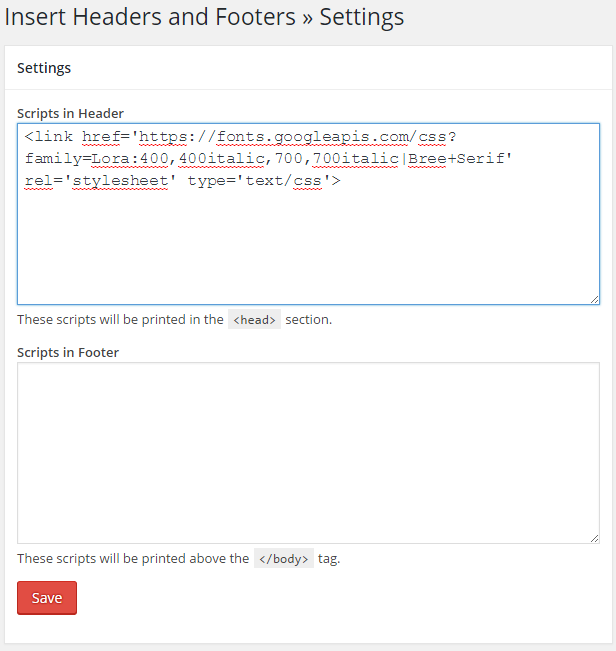The height and width of the screenshot is (651, 616).
Task: Click 'These scripts will be printed above the' text
Action: point(133,558)
